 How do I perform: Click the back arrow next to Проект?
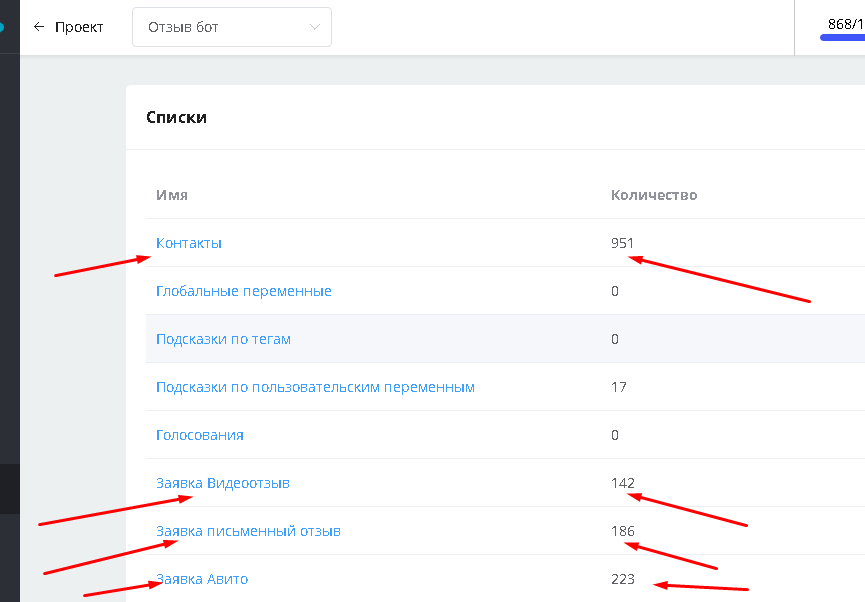[39, 26]
